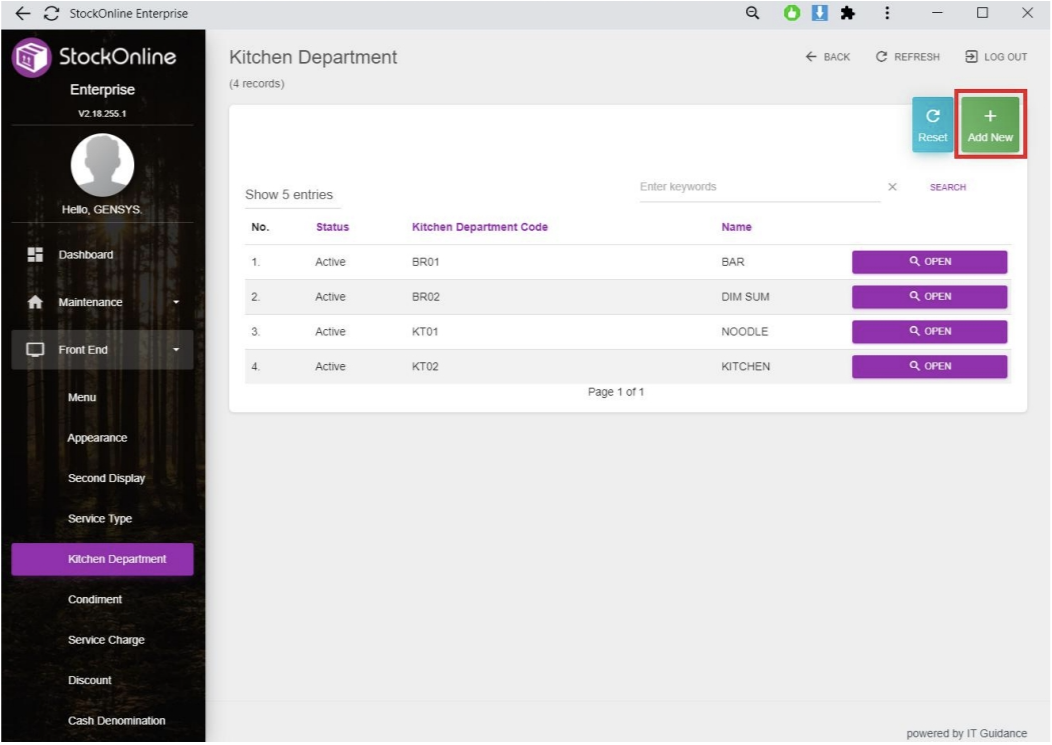The width and height of the screenshot is (1052, 745).
Task: Click the user avatar profile picture
Action: point(102,165)
